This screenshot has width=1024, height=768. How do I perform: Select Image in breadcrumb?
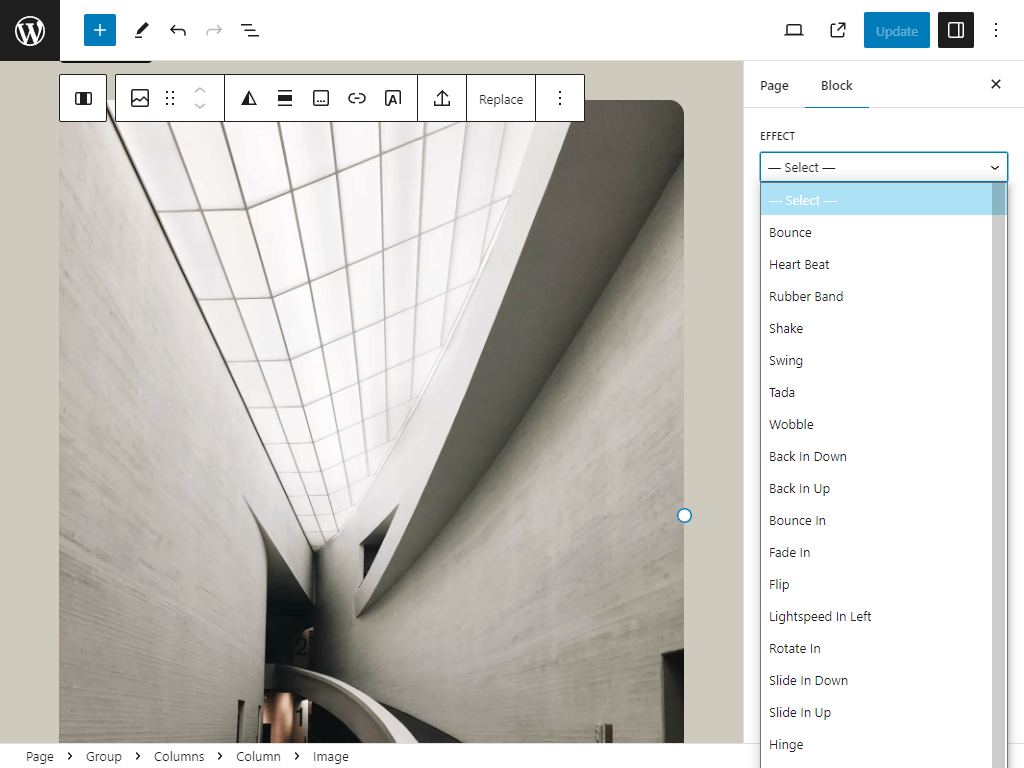point(330,756)
